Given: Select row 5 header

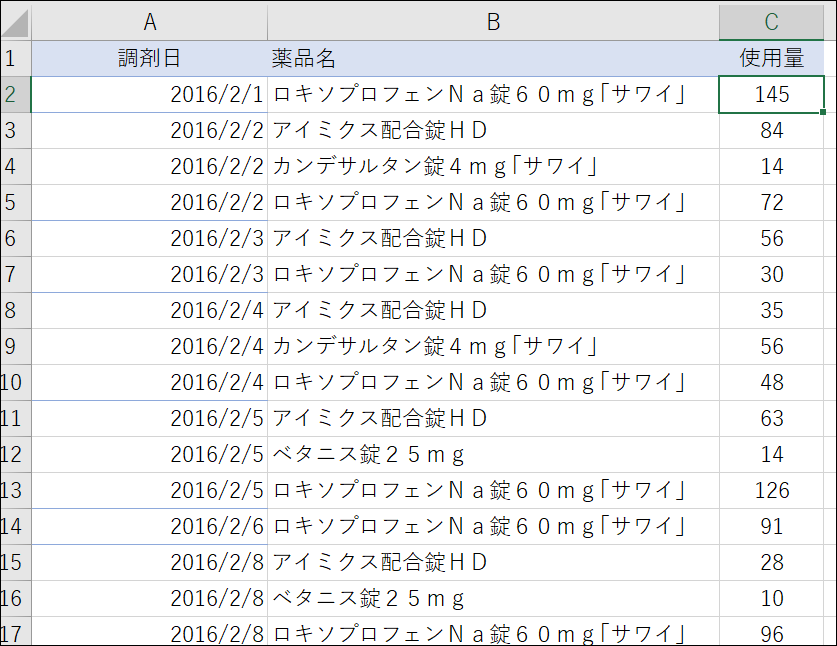Looking at the screenshot, I should pyautogui.click(x=15, y=202).
